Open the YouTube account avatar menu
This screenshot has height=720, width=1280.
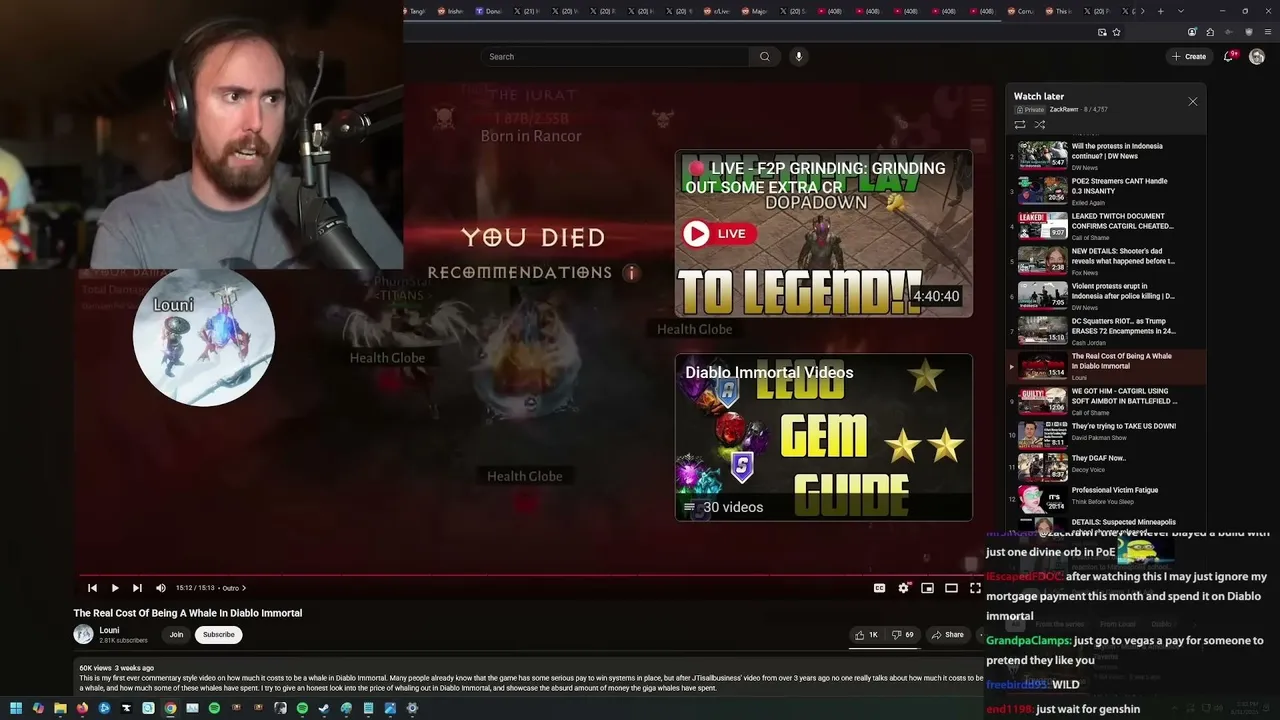[x=1257, y=57]
